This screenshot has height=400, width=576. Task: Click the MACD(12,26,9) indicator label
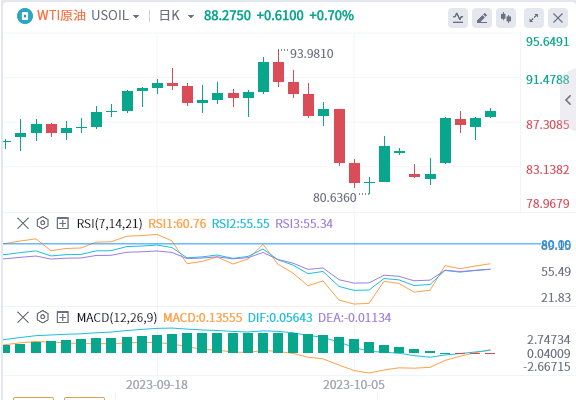coord(117,317)
